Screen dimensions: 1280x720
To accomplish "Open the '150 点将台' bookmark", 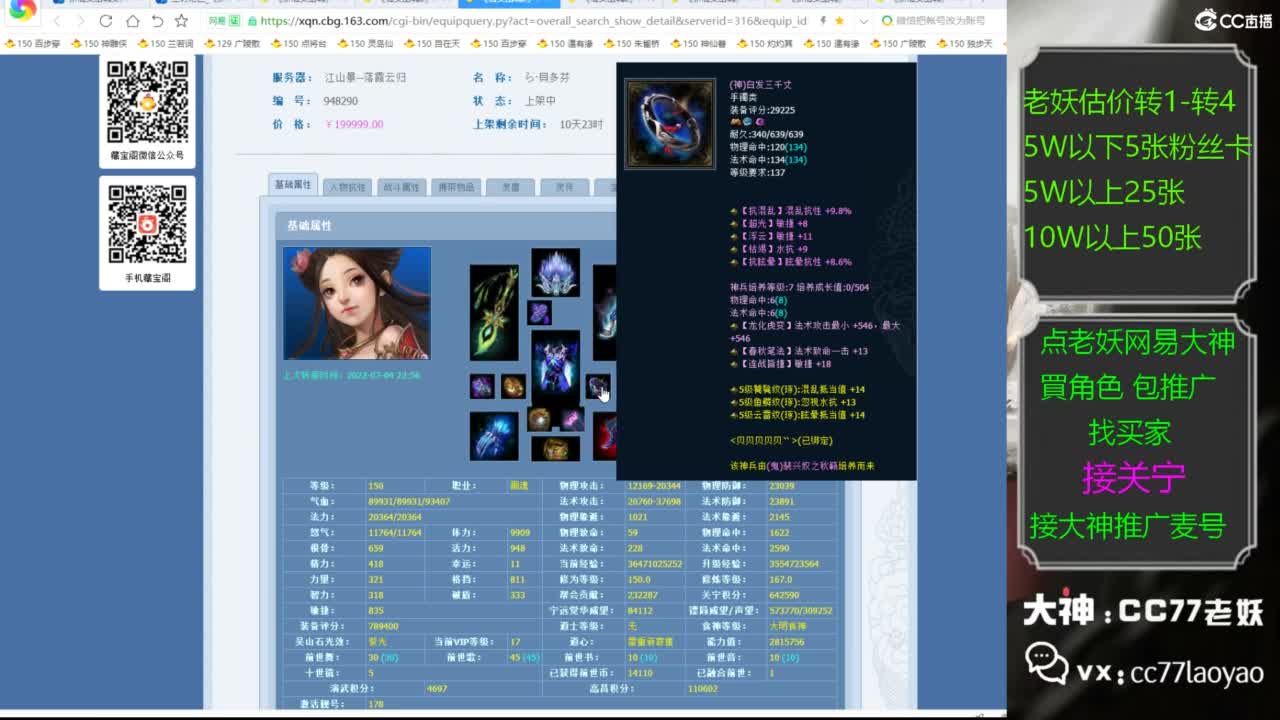I will click(x=298, y=44).
